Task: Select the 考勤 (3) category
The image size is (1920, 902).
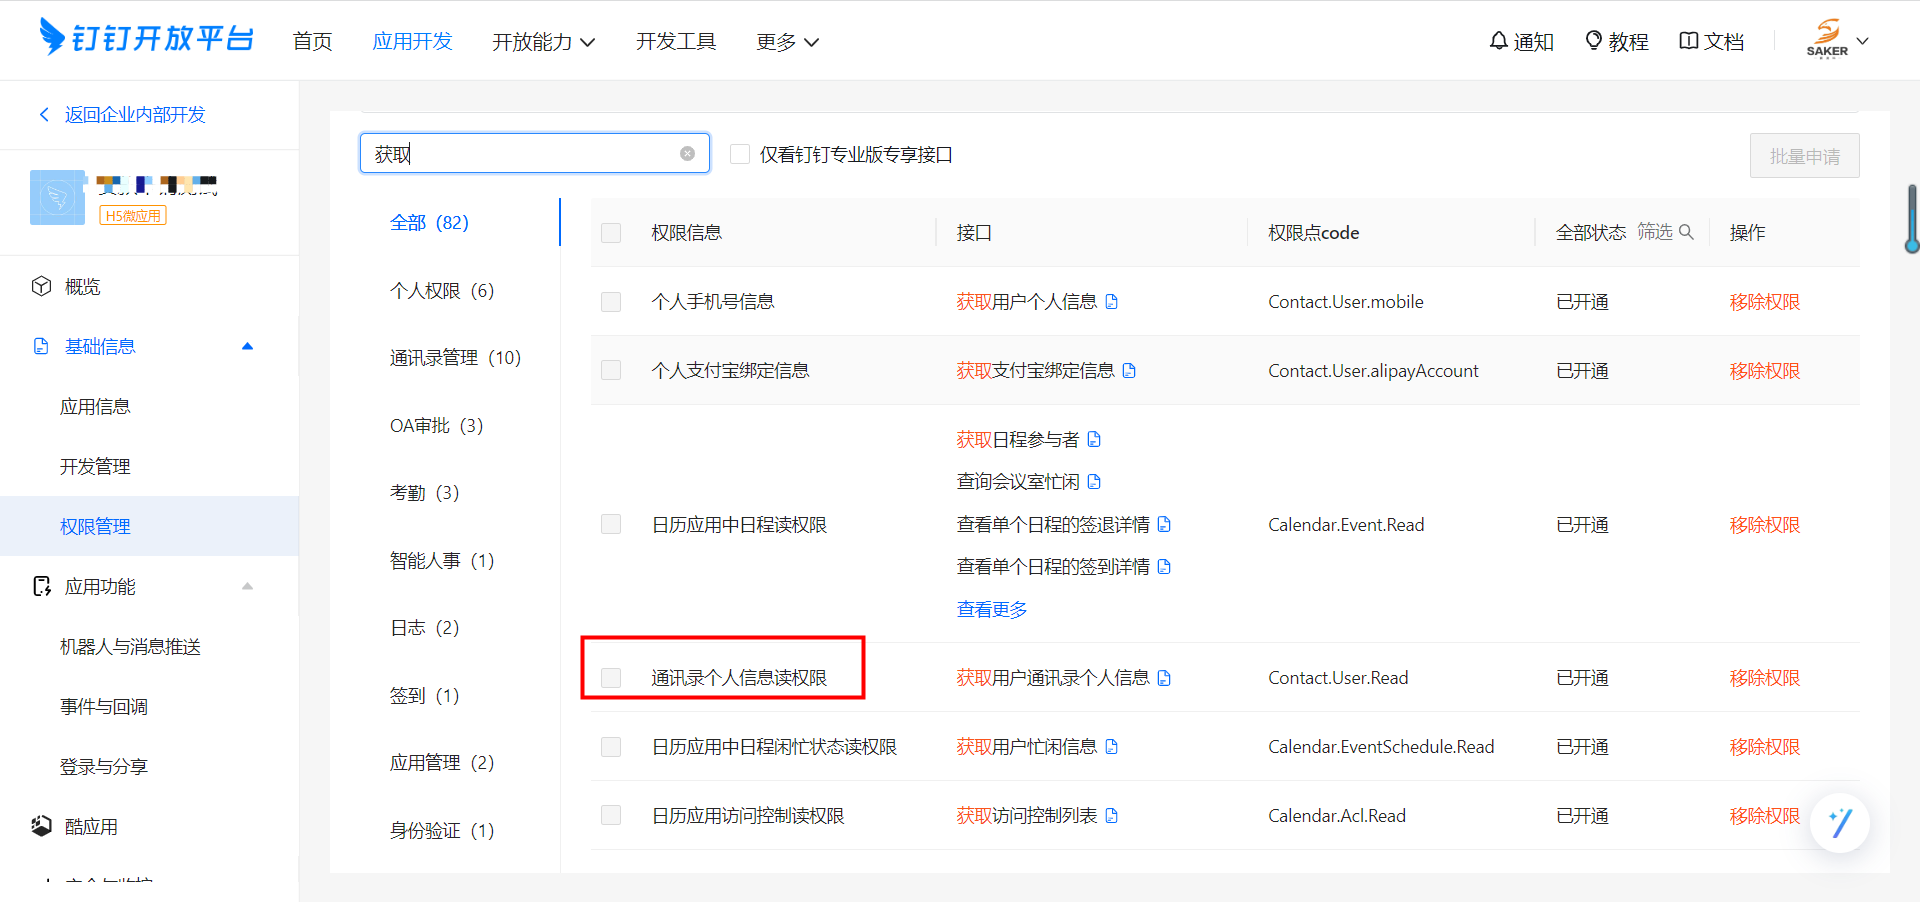Action: 424,492
